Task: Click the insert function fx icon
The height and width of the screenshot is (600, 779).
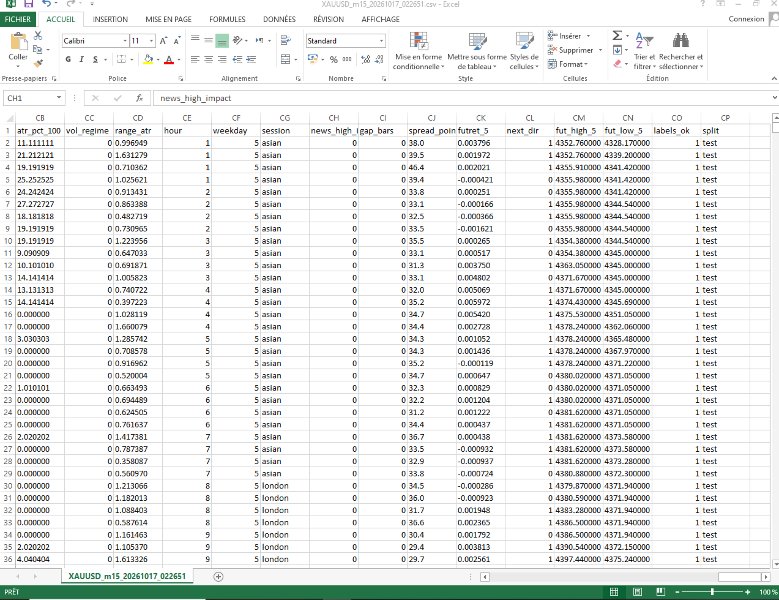Action: click(140, 98)
